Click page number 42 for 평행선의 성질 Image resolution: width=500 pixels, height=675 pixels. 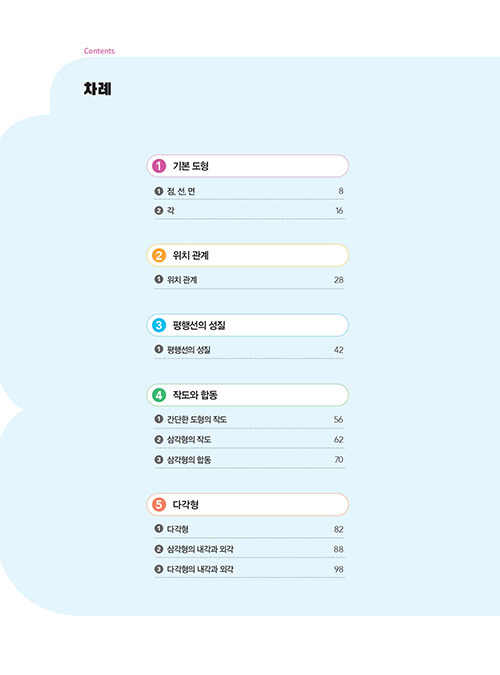pyautogui.click(x=339, y=350)
